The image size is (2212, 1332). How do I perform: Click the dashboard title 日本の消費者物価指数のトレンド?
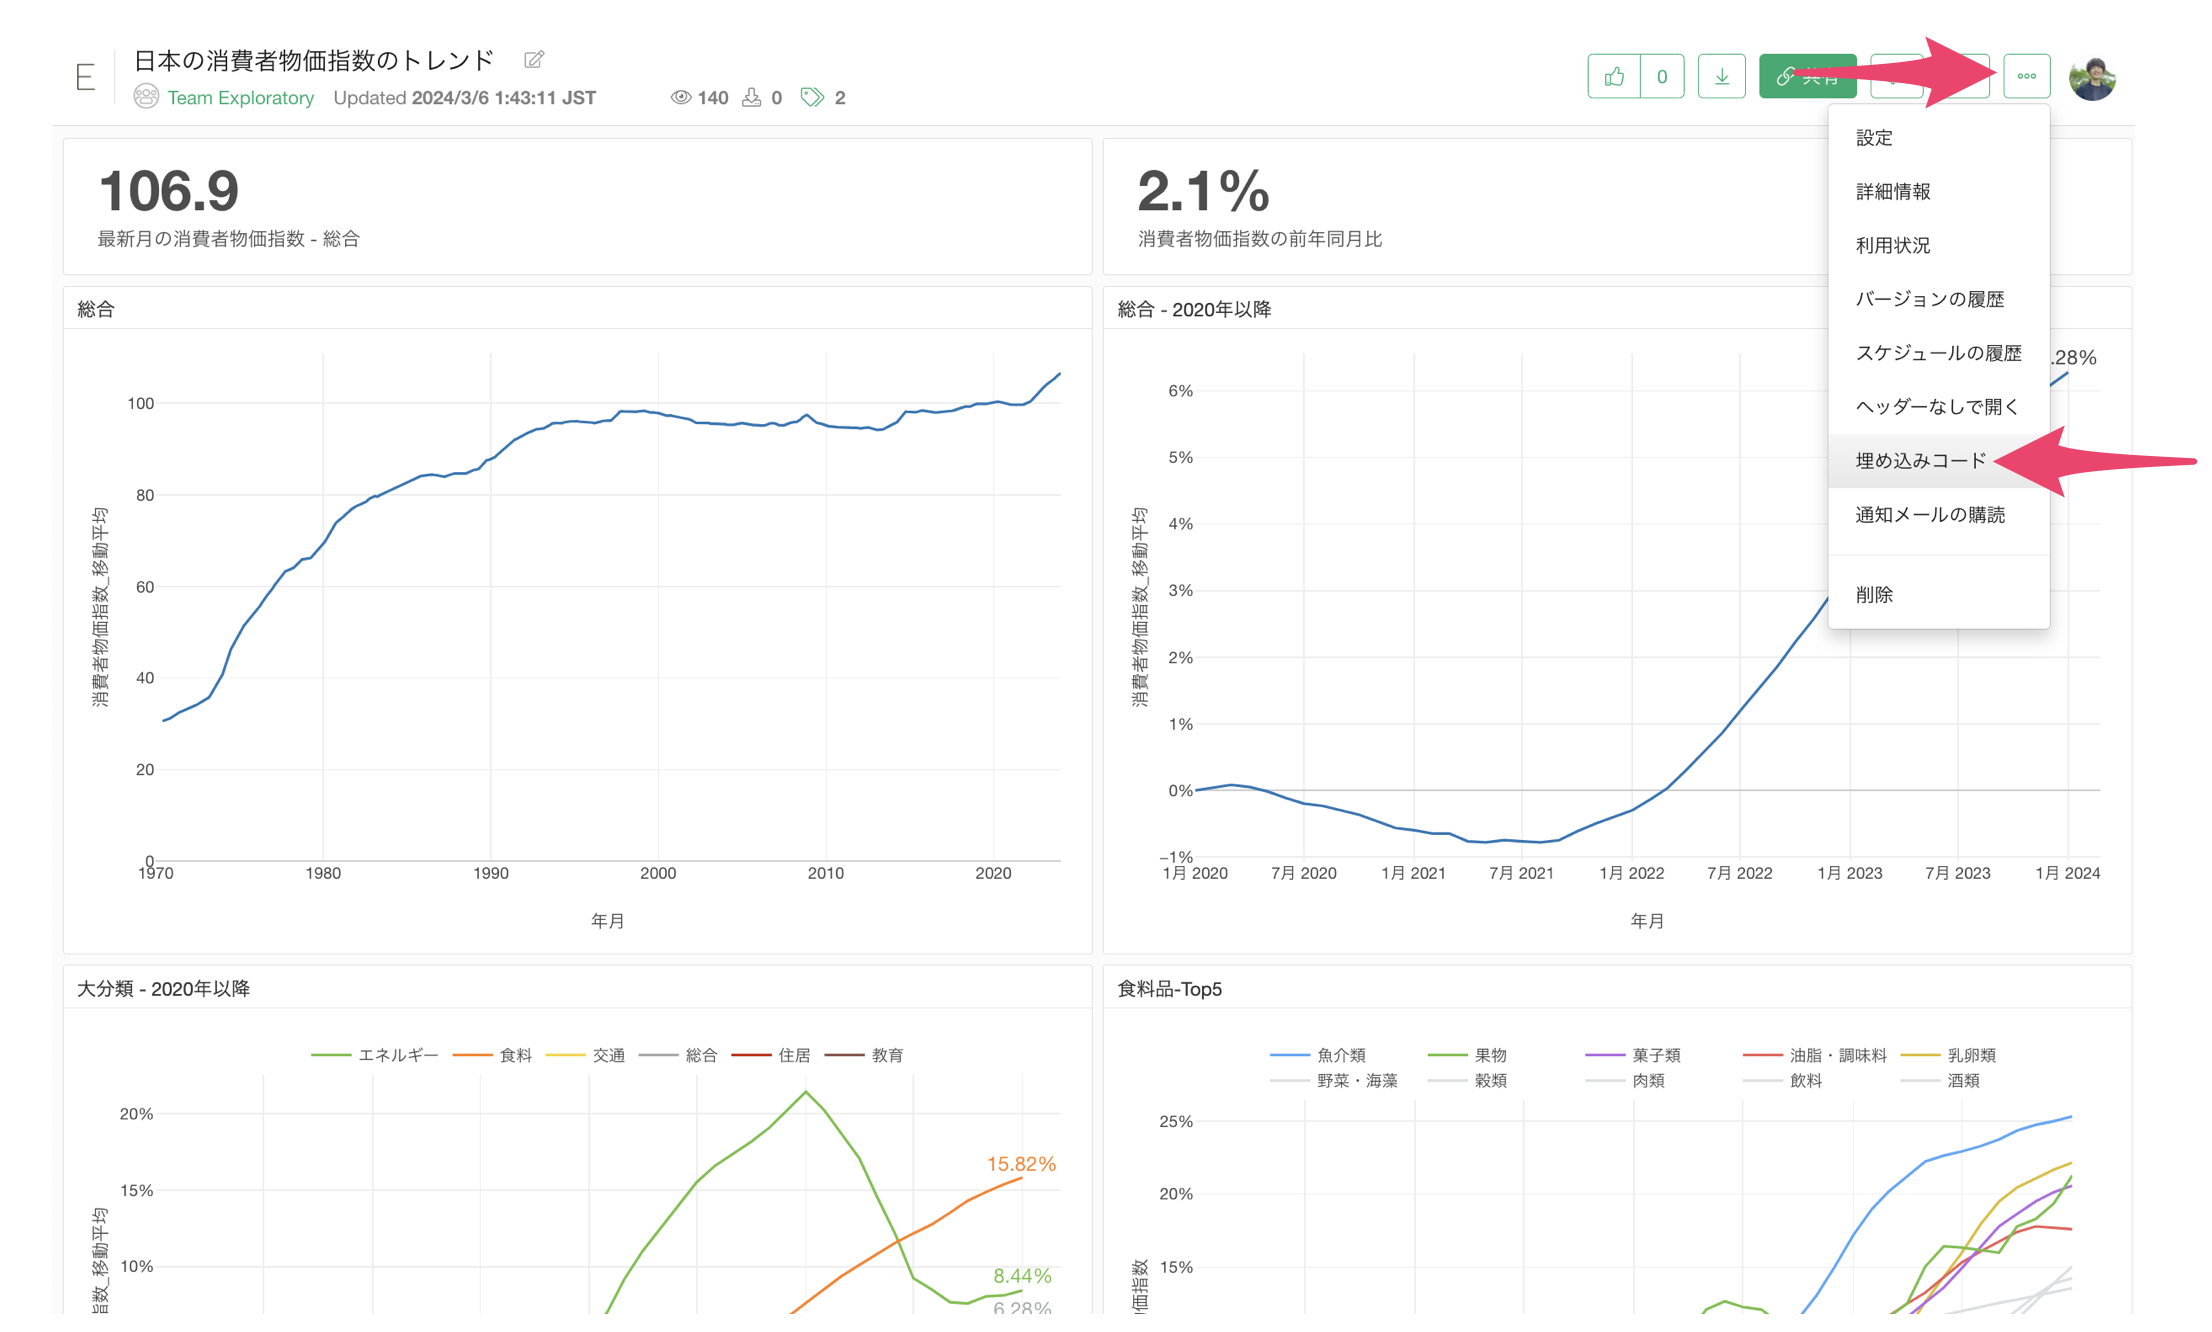[314, 60]
